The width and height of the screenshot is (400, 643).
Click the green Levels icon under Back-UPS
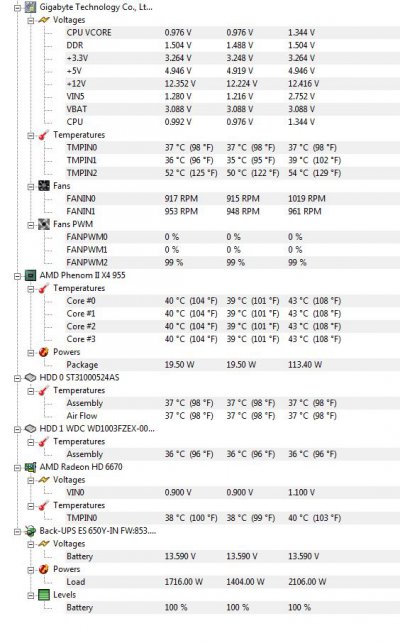[x=43, y=595]
